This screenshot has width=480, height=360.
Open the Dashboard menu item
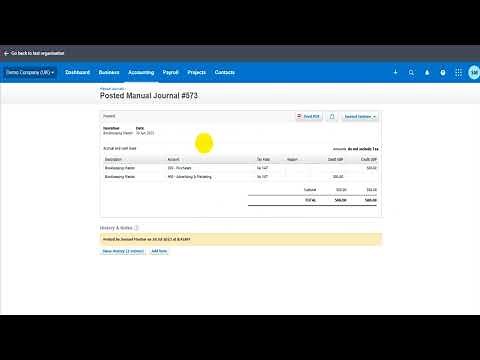click(x=77, y=72)
